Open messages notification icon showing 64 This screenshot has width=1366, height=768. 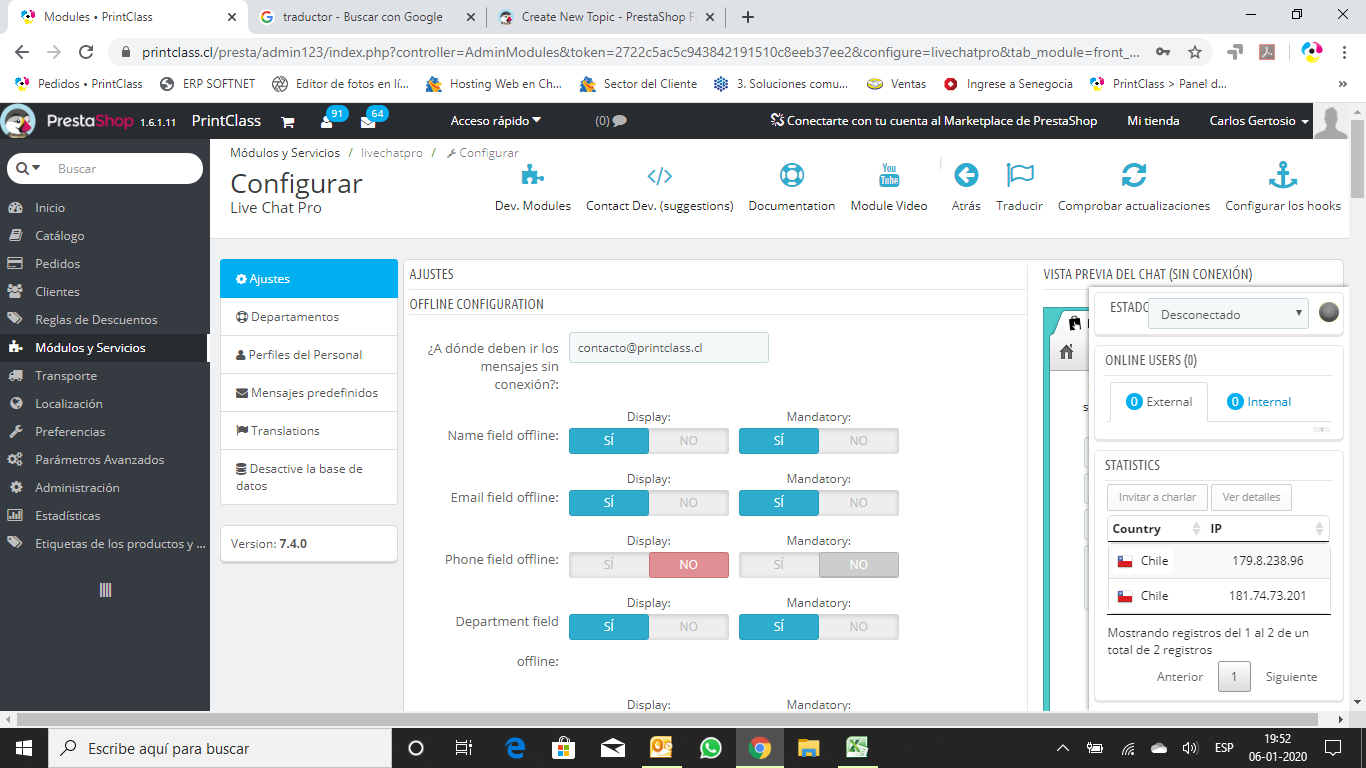click(x=368, y=121)
